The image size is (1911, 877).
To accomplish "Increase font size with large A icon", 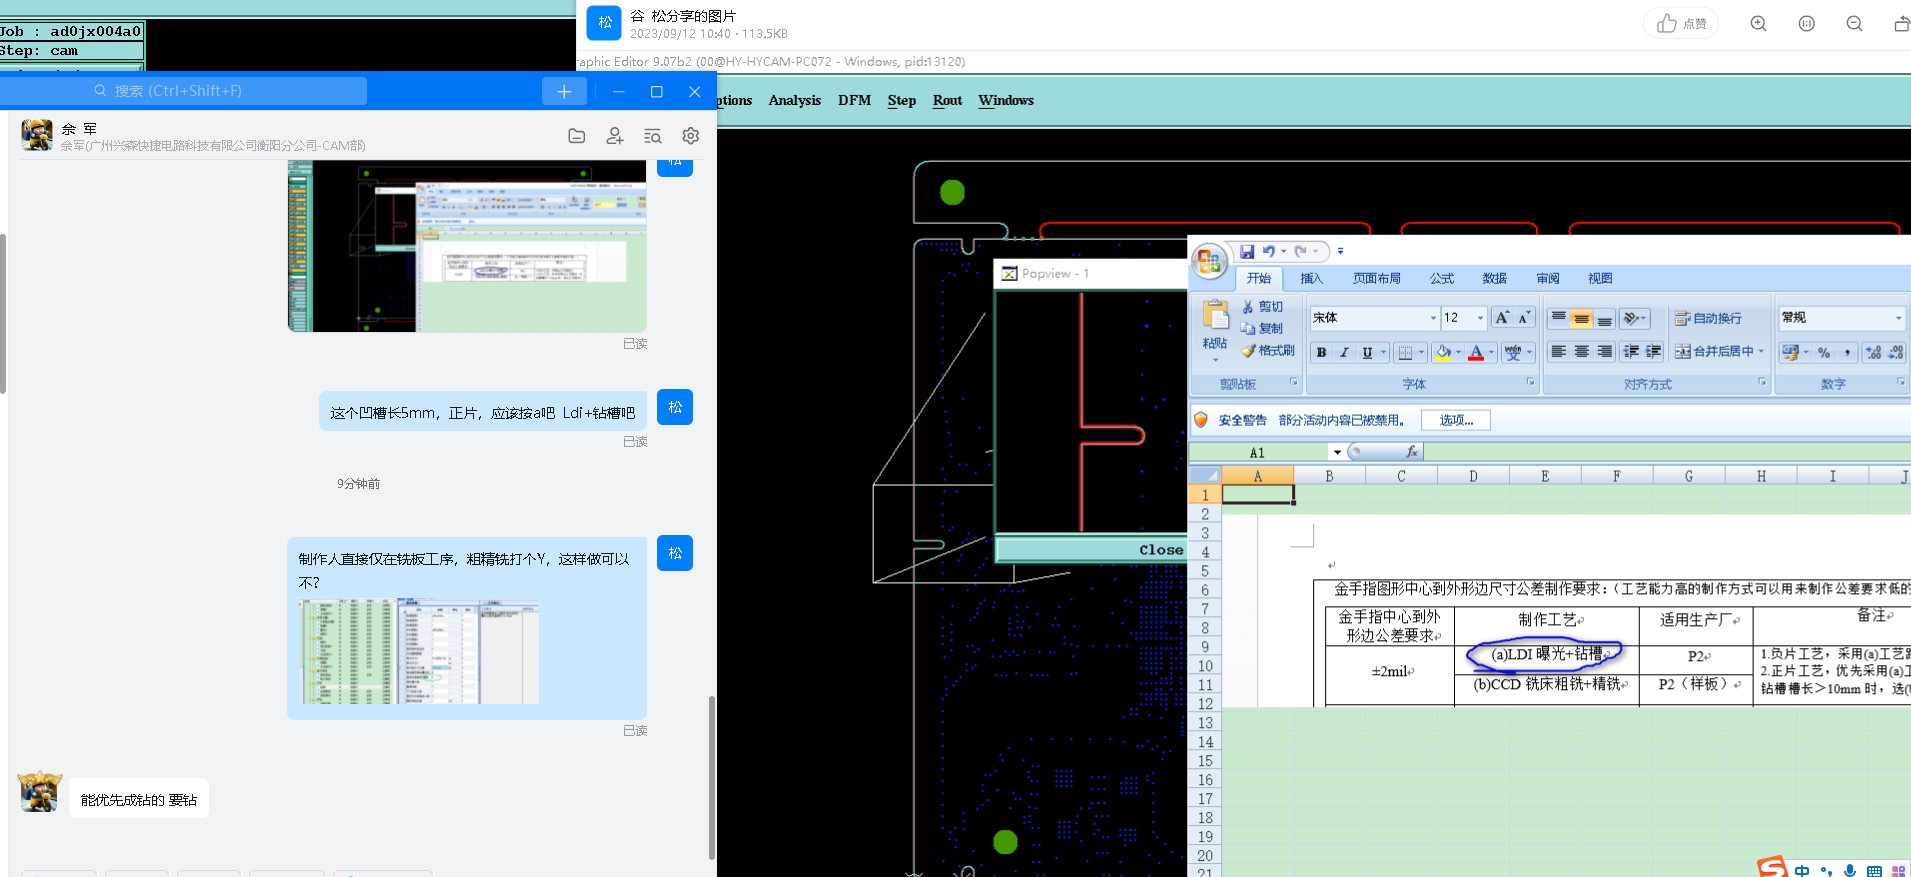I will [1502, 318].
